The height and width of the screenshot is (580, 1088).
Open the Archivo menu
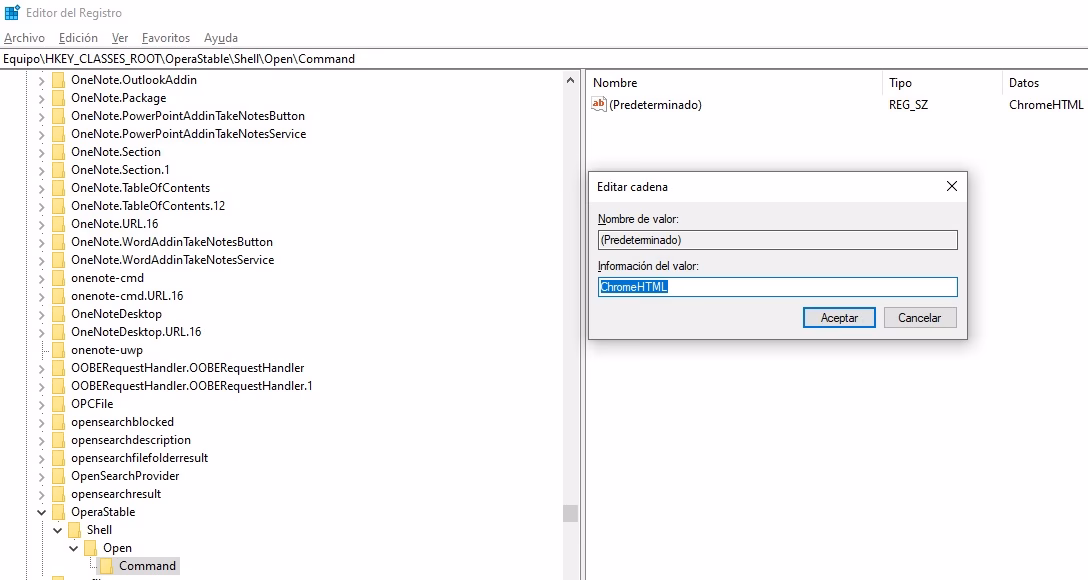[x=24, y=38]
